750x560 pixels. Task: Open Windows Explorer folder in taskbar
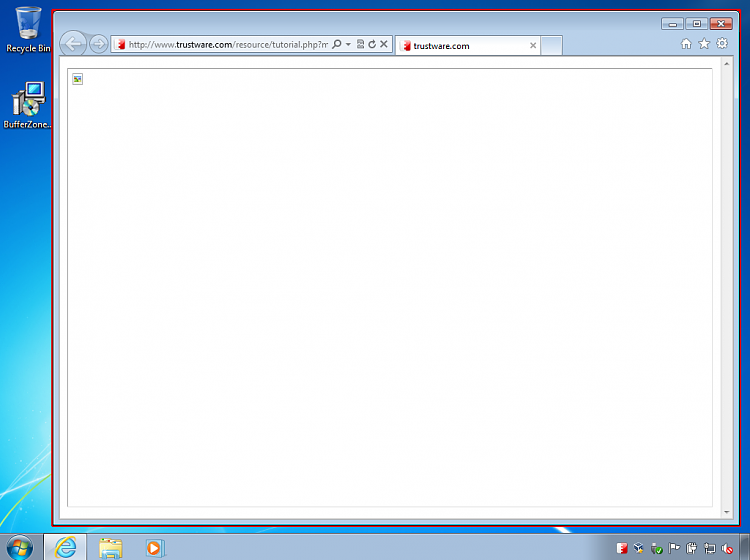(x=110, y=548)
